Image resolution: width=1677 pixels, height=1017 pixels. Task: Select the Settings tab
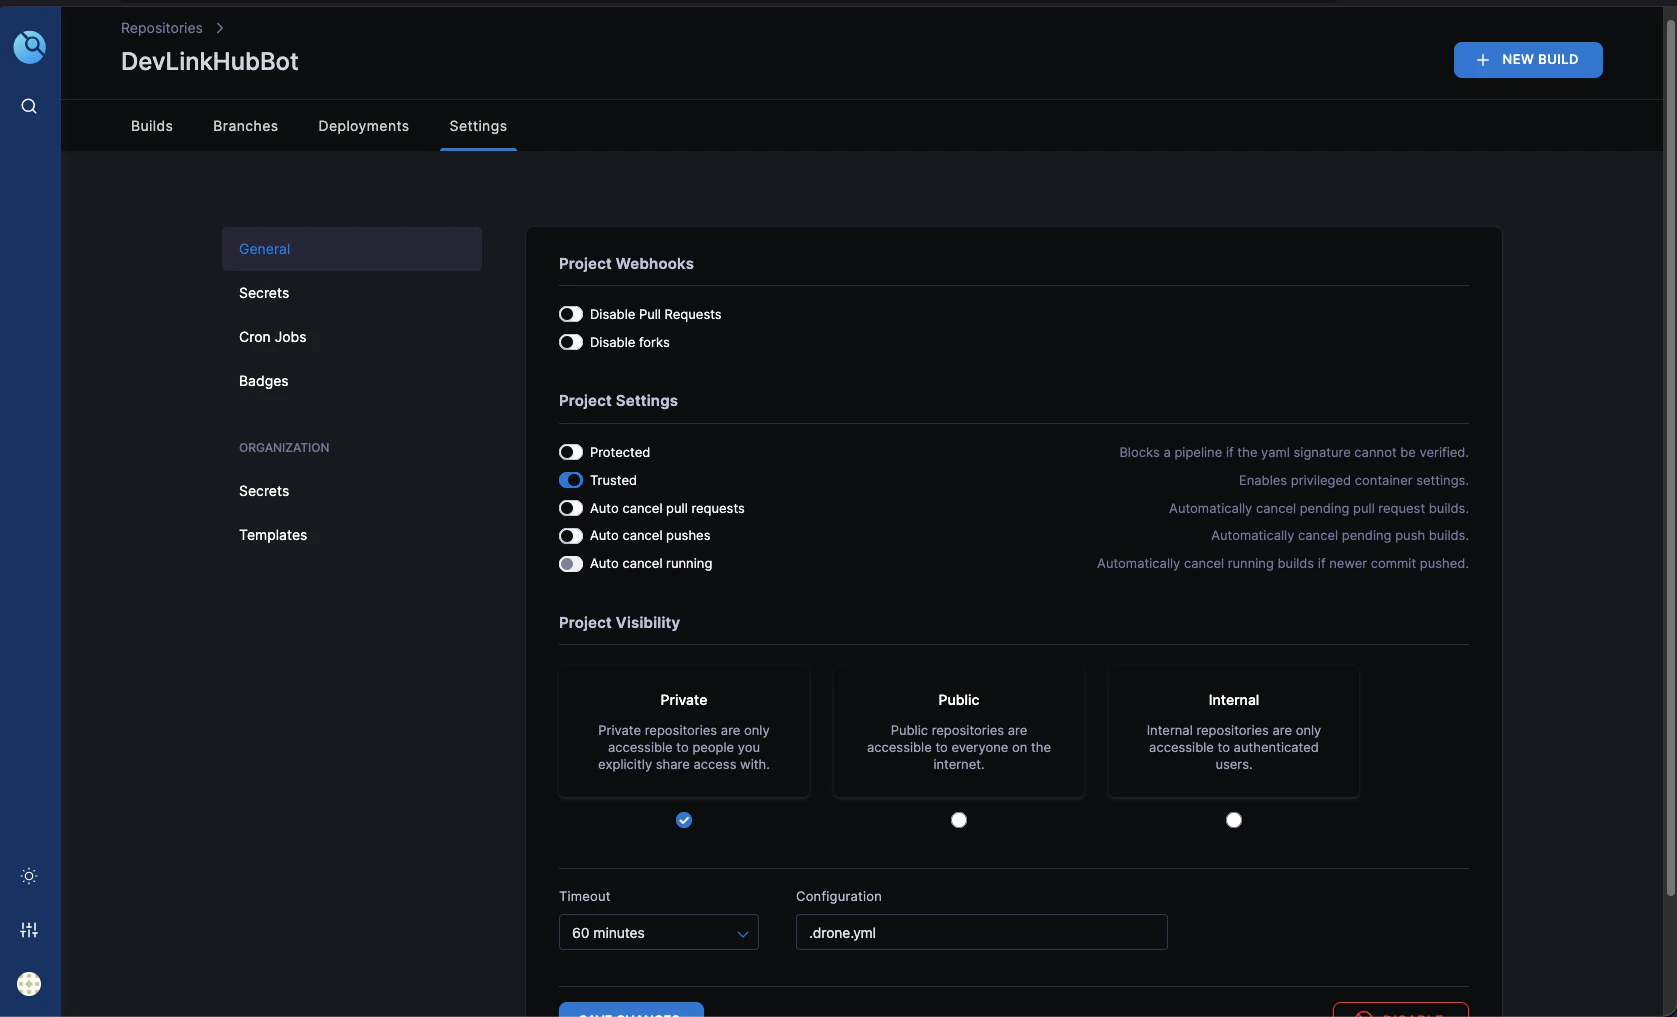pos(478,126)
